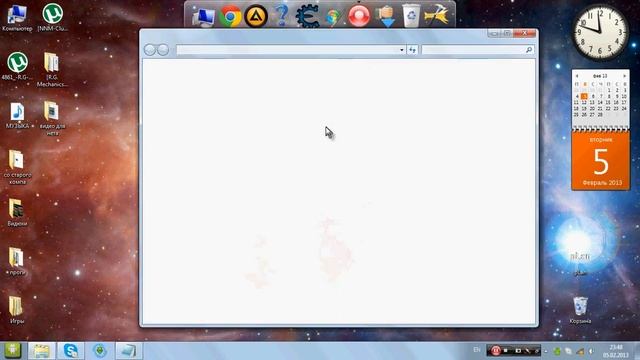Open AIMP player from the top dock

[x=256, y=17]
